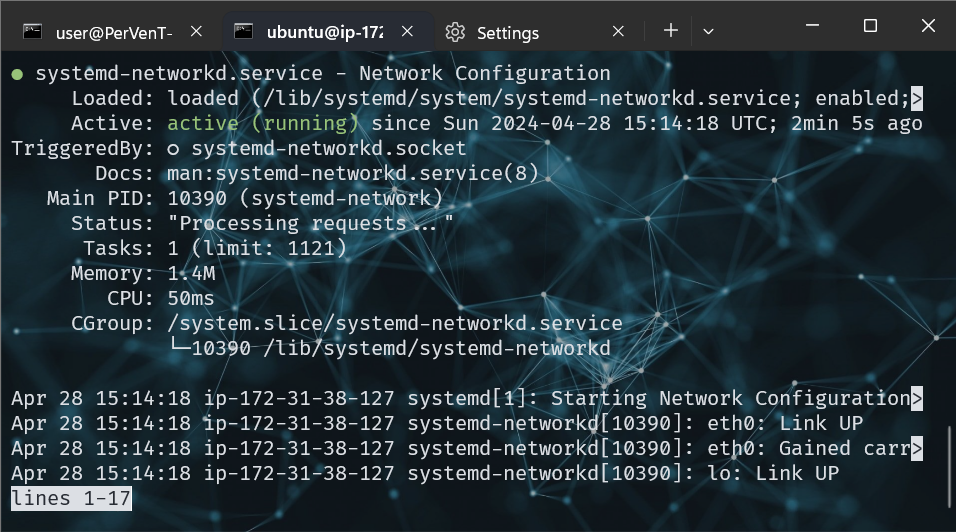Viewport: 956px width, 532px height.
Task: Close the Settings tab
Action: (618, 32)
